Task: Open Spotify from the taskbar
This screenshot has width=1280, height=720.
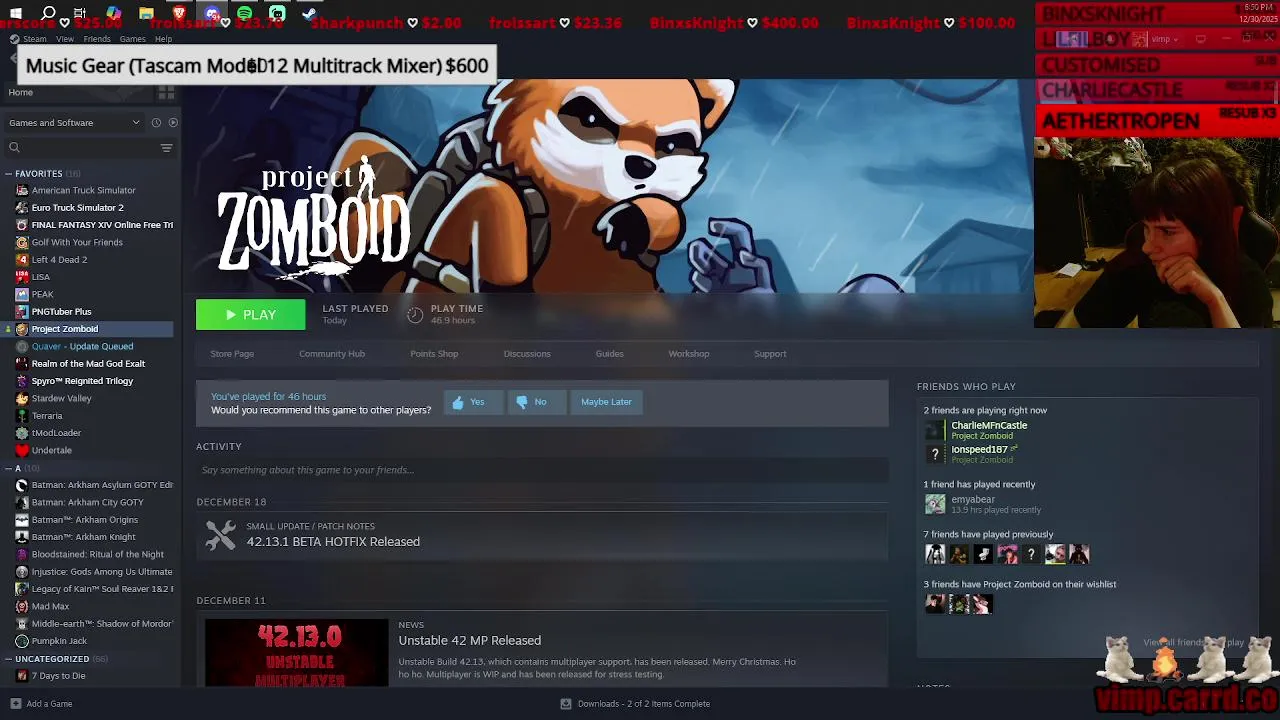Action: [x=245, y=13]
